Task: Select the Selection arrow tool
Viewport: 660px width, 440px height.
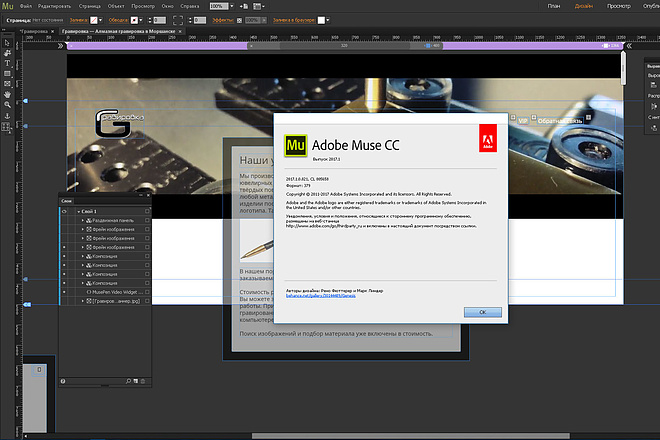Action: point(7,43)
